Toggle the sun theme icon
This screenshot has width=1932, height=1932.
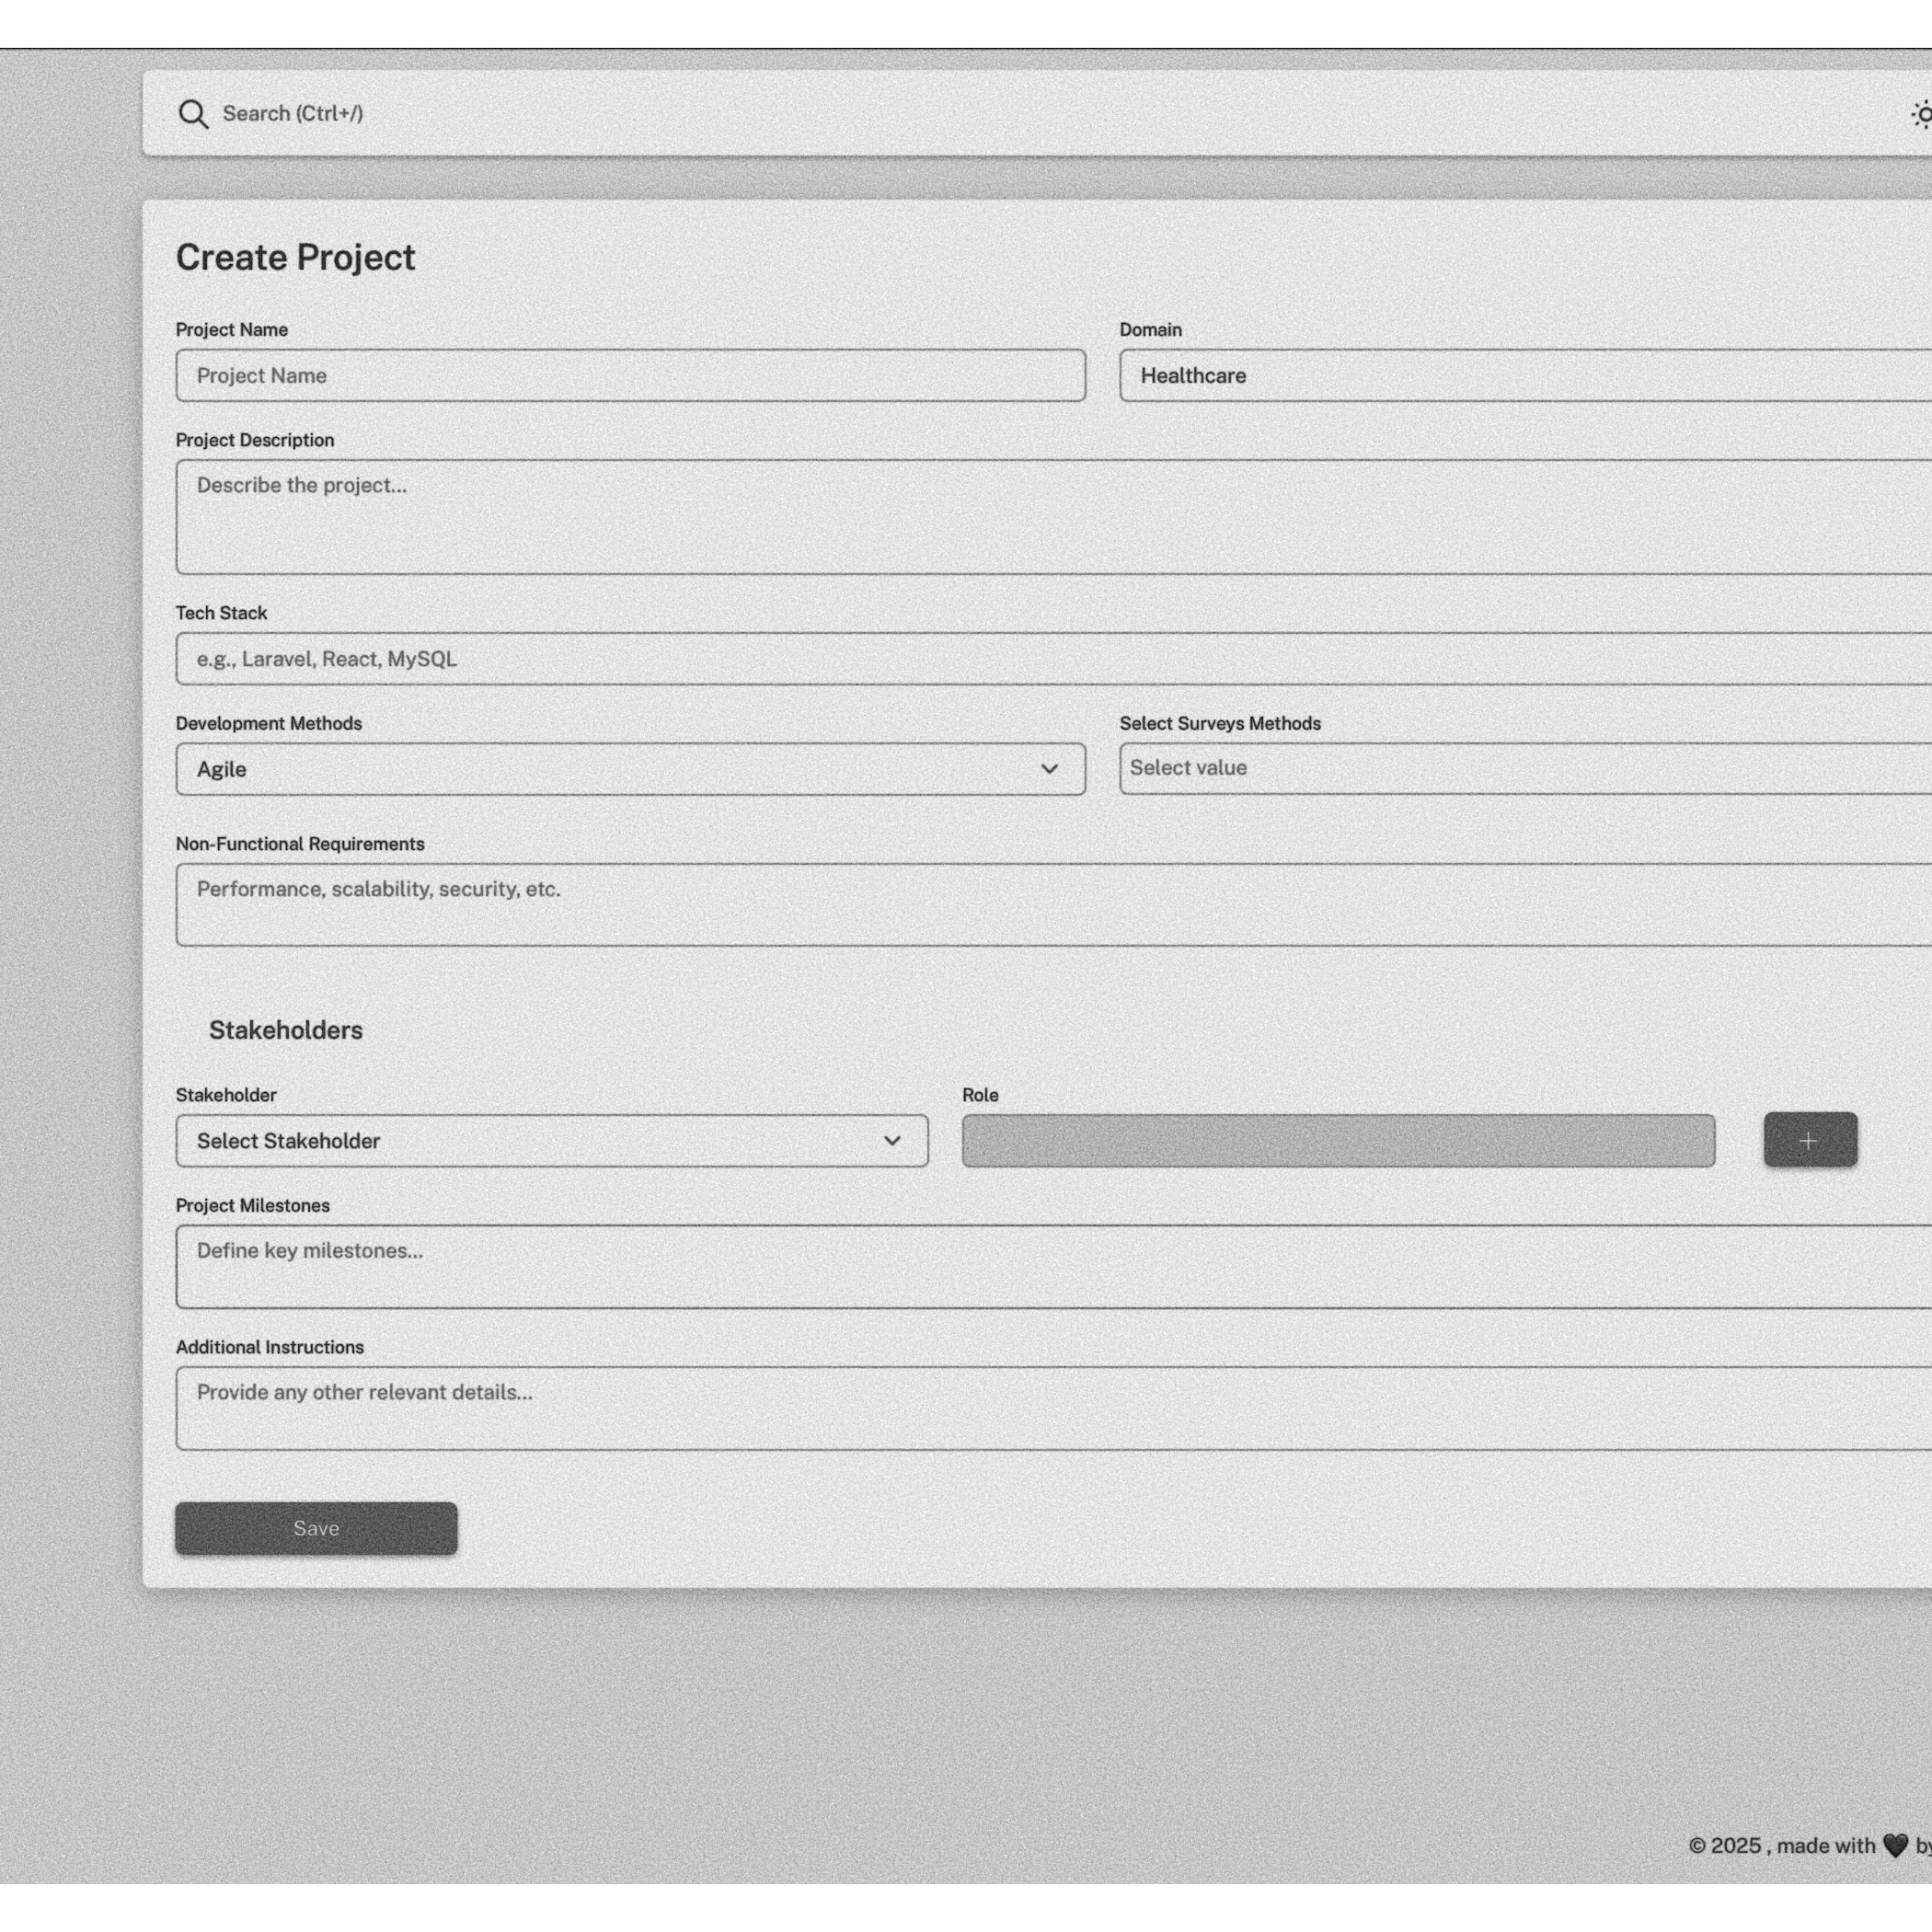tap(1922, 114)
